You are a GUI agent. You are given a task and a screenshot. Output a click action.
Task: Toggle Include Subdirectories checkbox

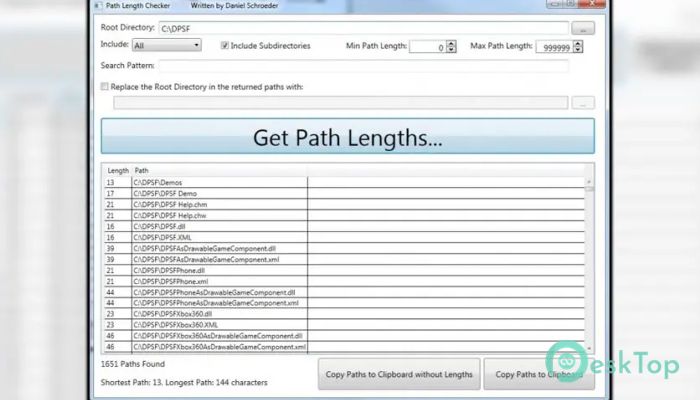point(225,45)
